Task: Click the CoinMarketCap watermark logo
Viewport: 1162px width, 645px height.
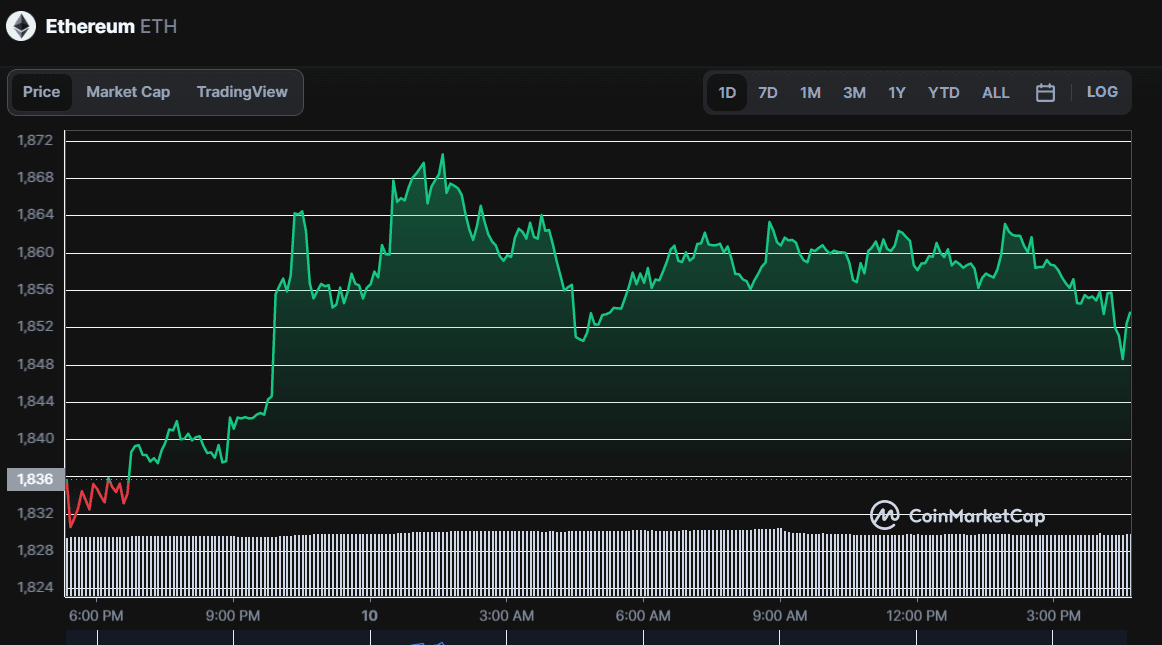Action: point(884,516)
